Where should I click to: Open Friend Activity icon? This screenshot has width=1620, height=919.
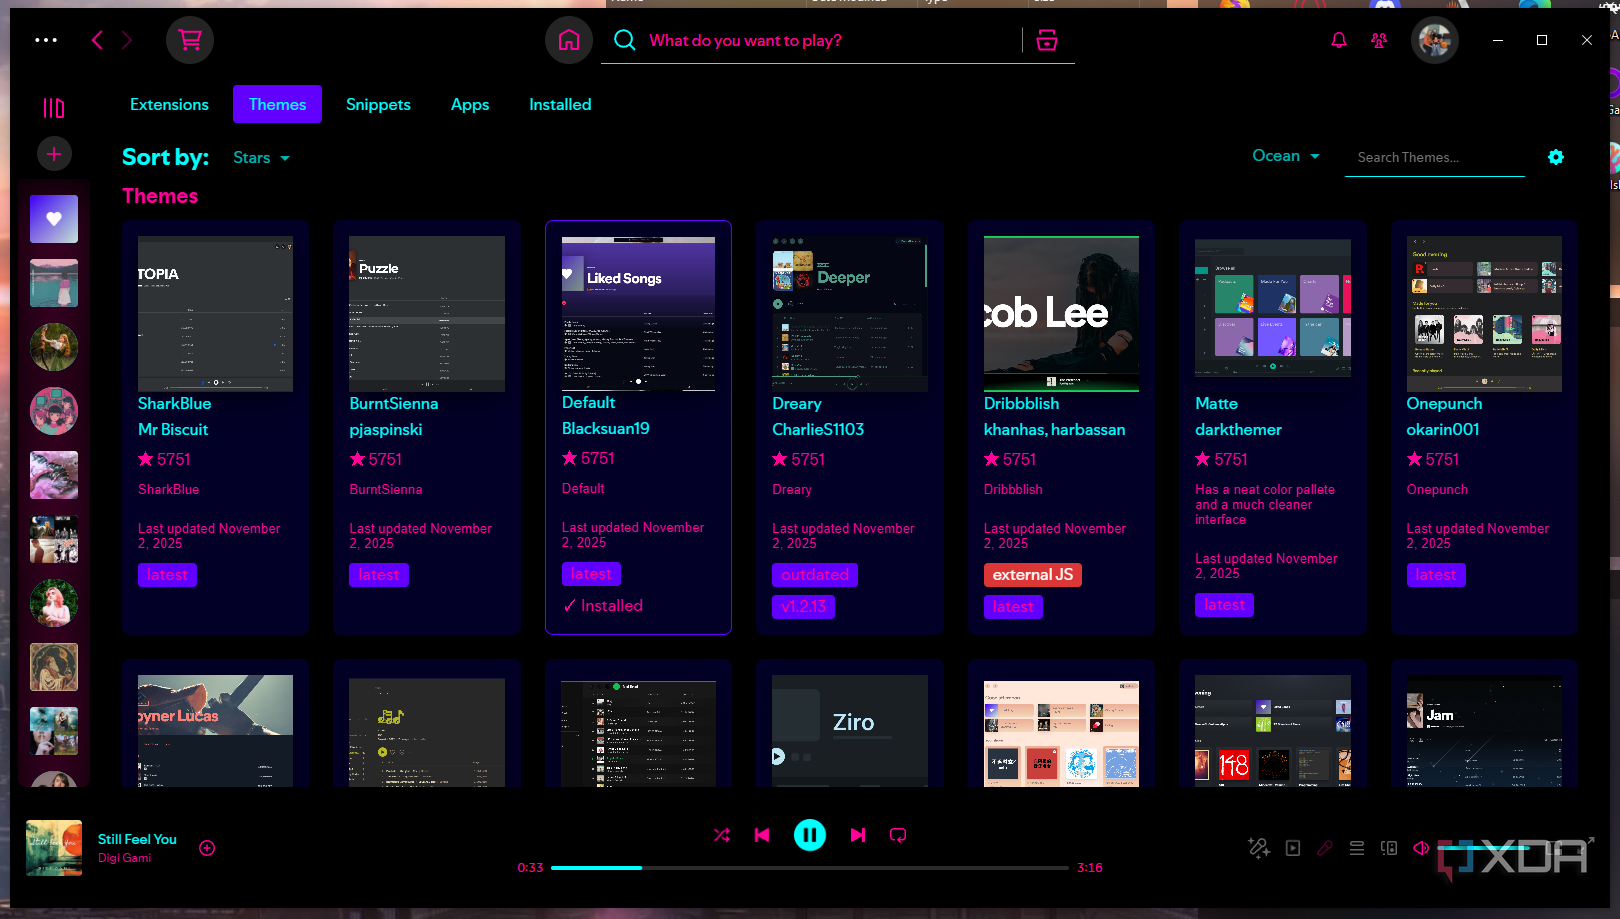click(1379, 40)
